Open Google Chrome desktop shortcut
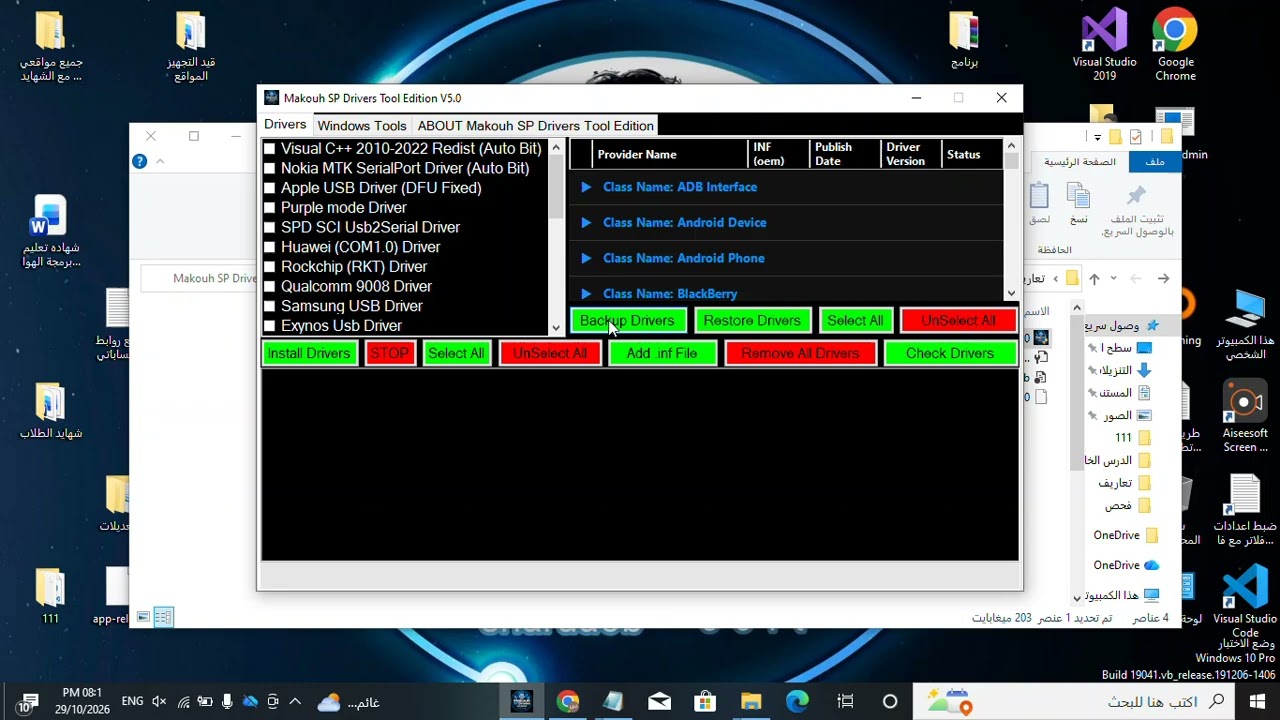This screenshot has width=1280, height=720. (x=1175, y=45)
